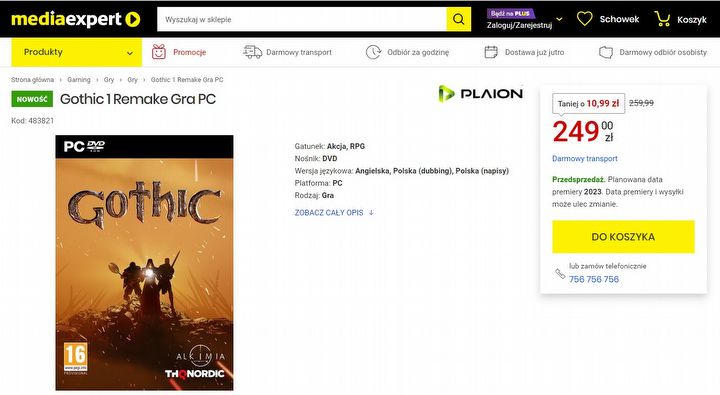Click the Darmowy transport link under price

pos(585,158)
